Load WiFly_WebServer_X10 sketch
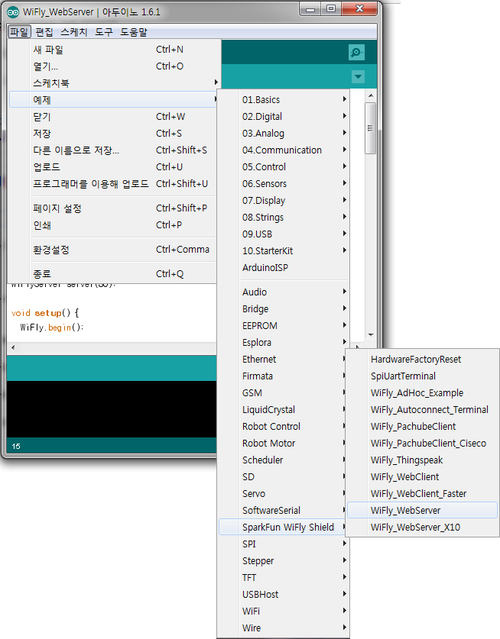 pyautogui.click(x=423, y=527)
